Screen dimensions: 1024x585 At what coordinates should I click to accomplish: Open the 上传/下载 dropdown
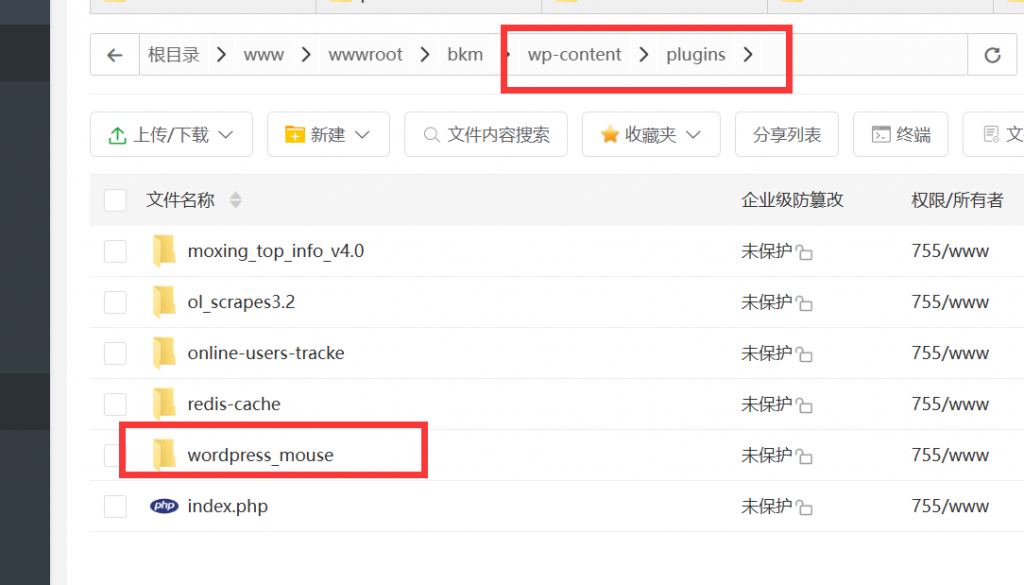tap(171, 134)
